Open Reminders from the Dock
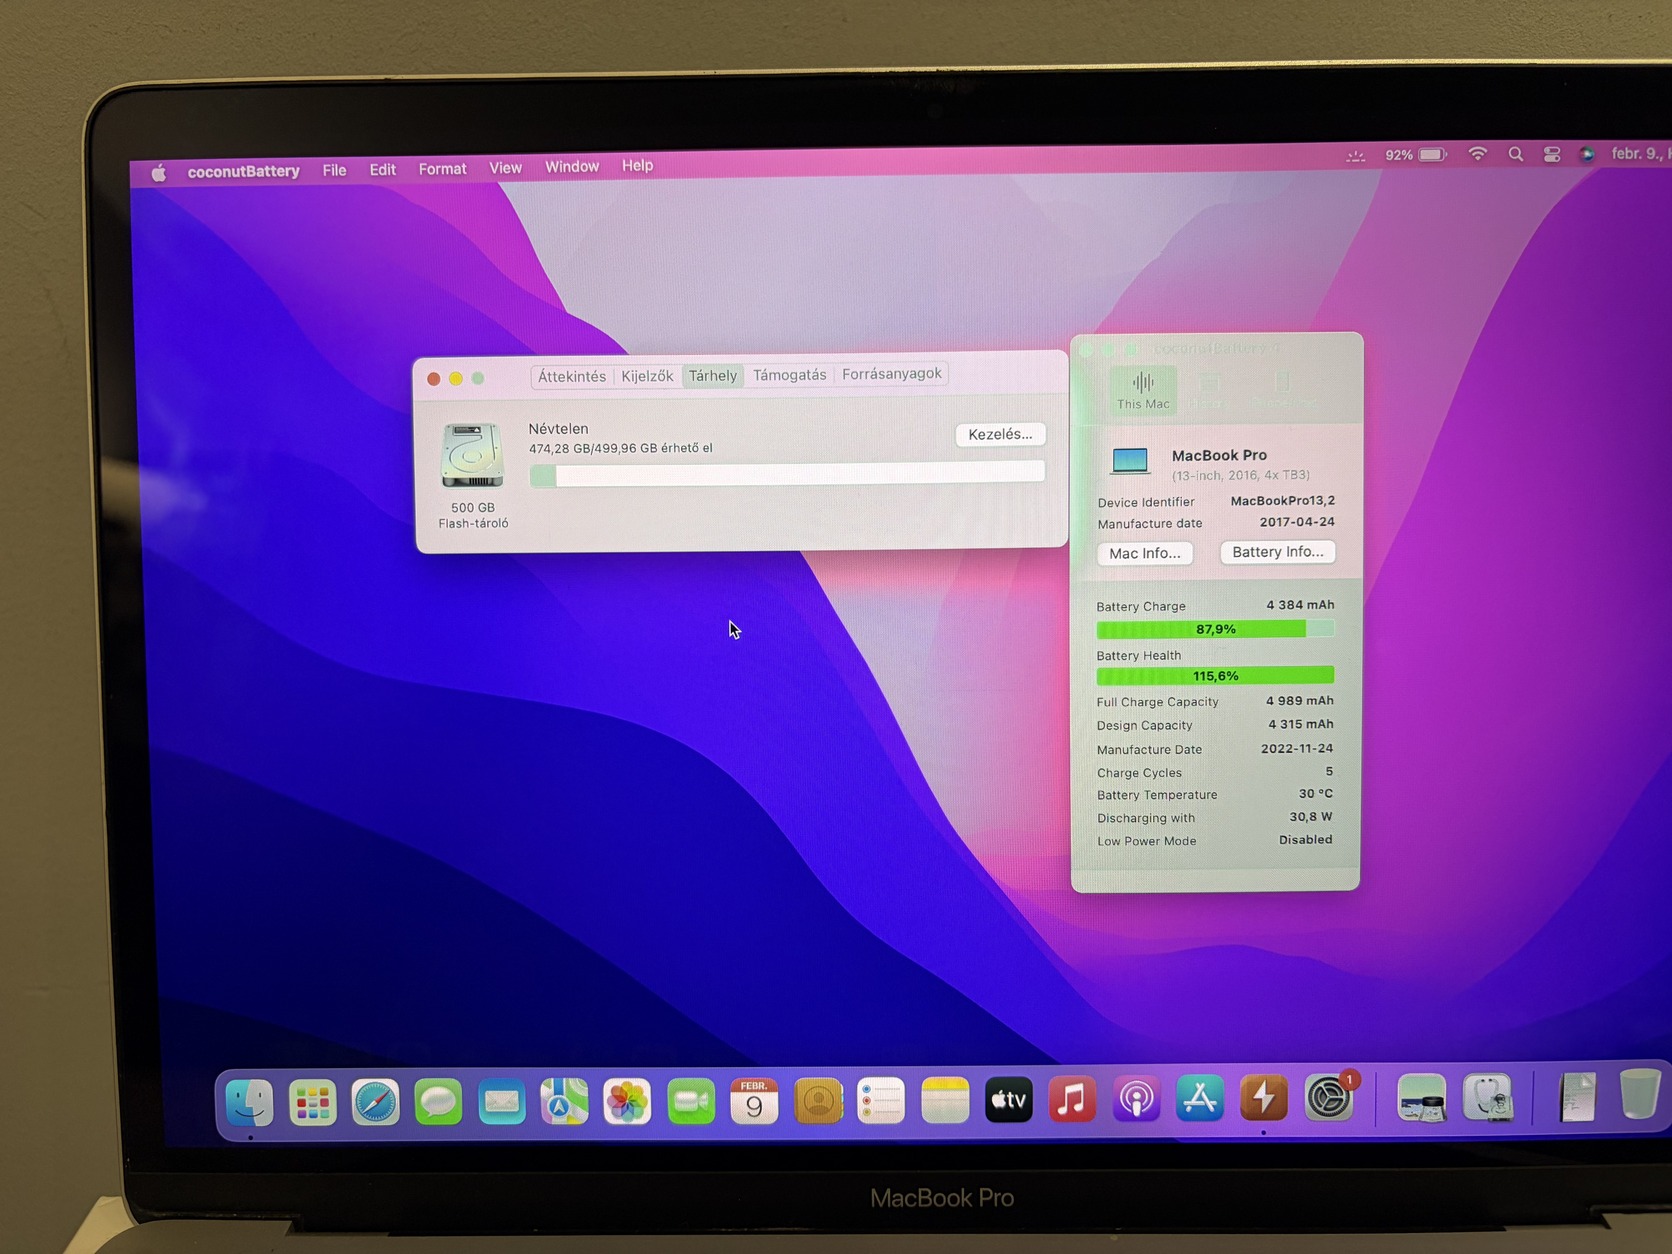1672x1254 pixels. [x=881, y=1101]
